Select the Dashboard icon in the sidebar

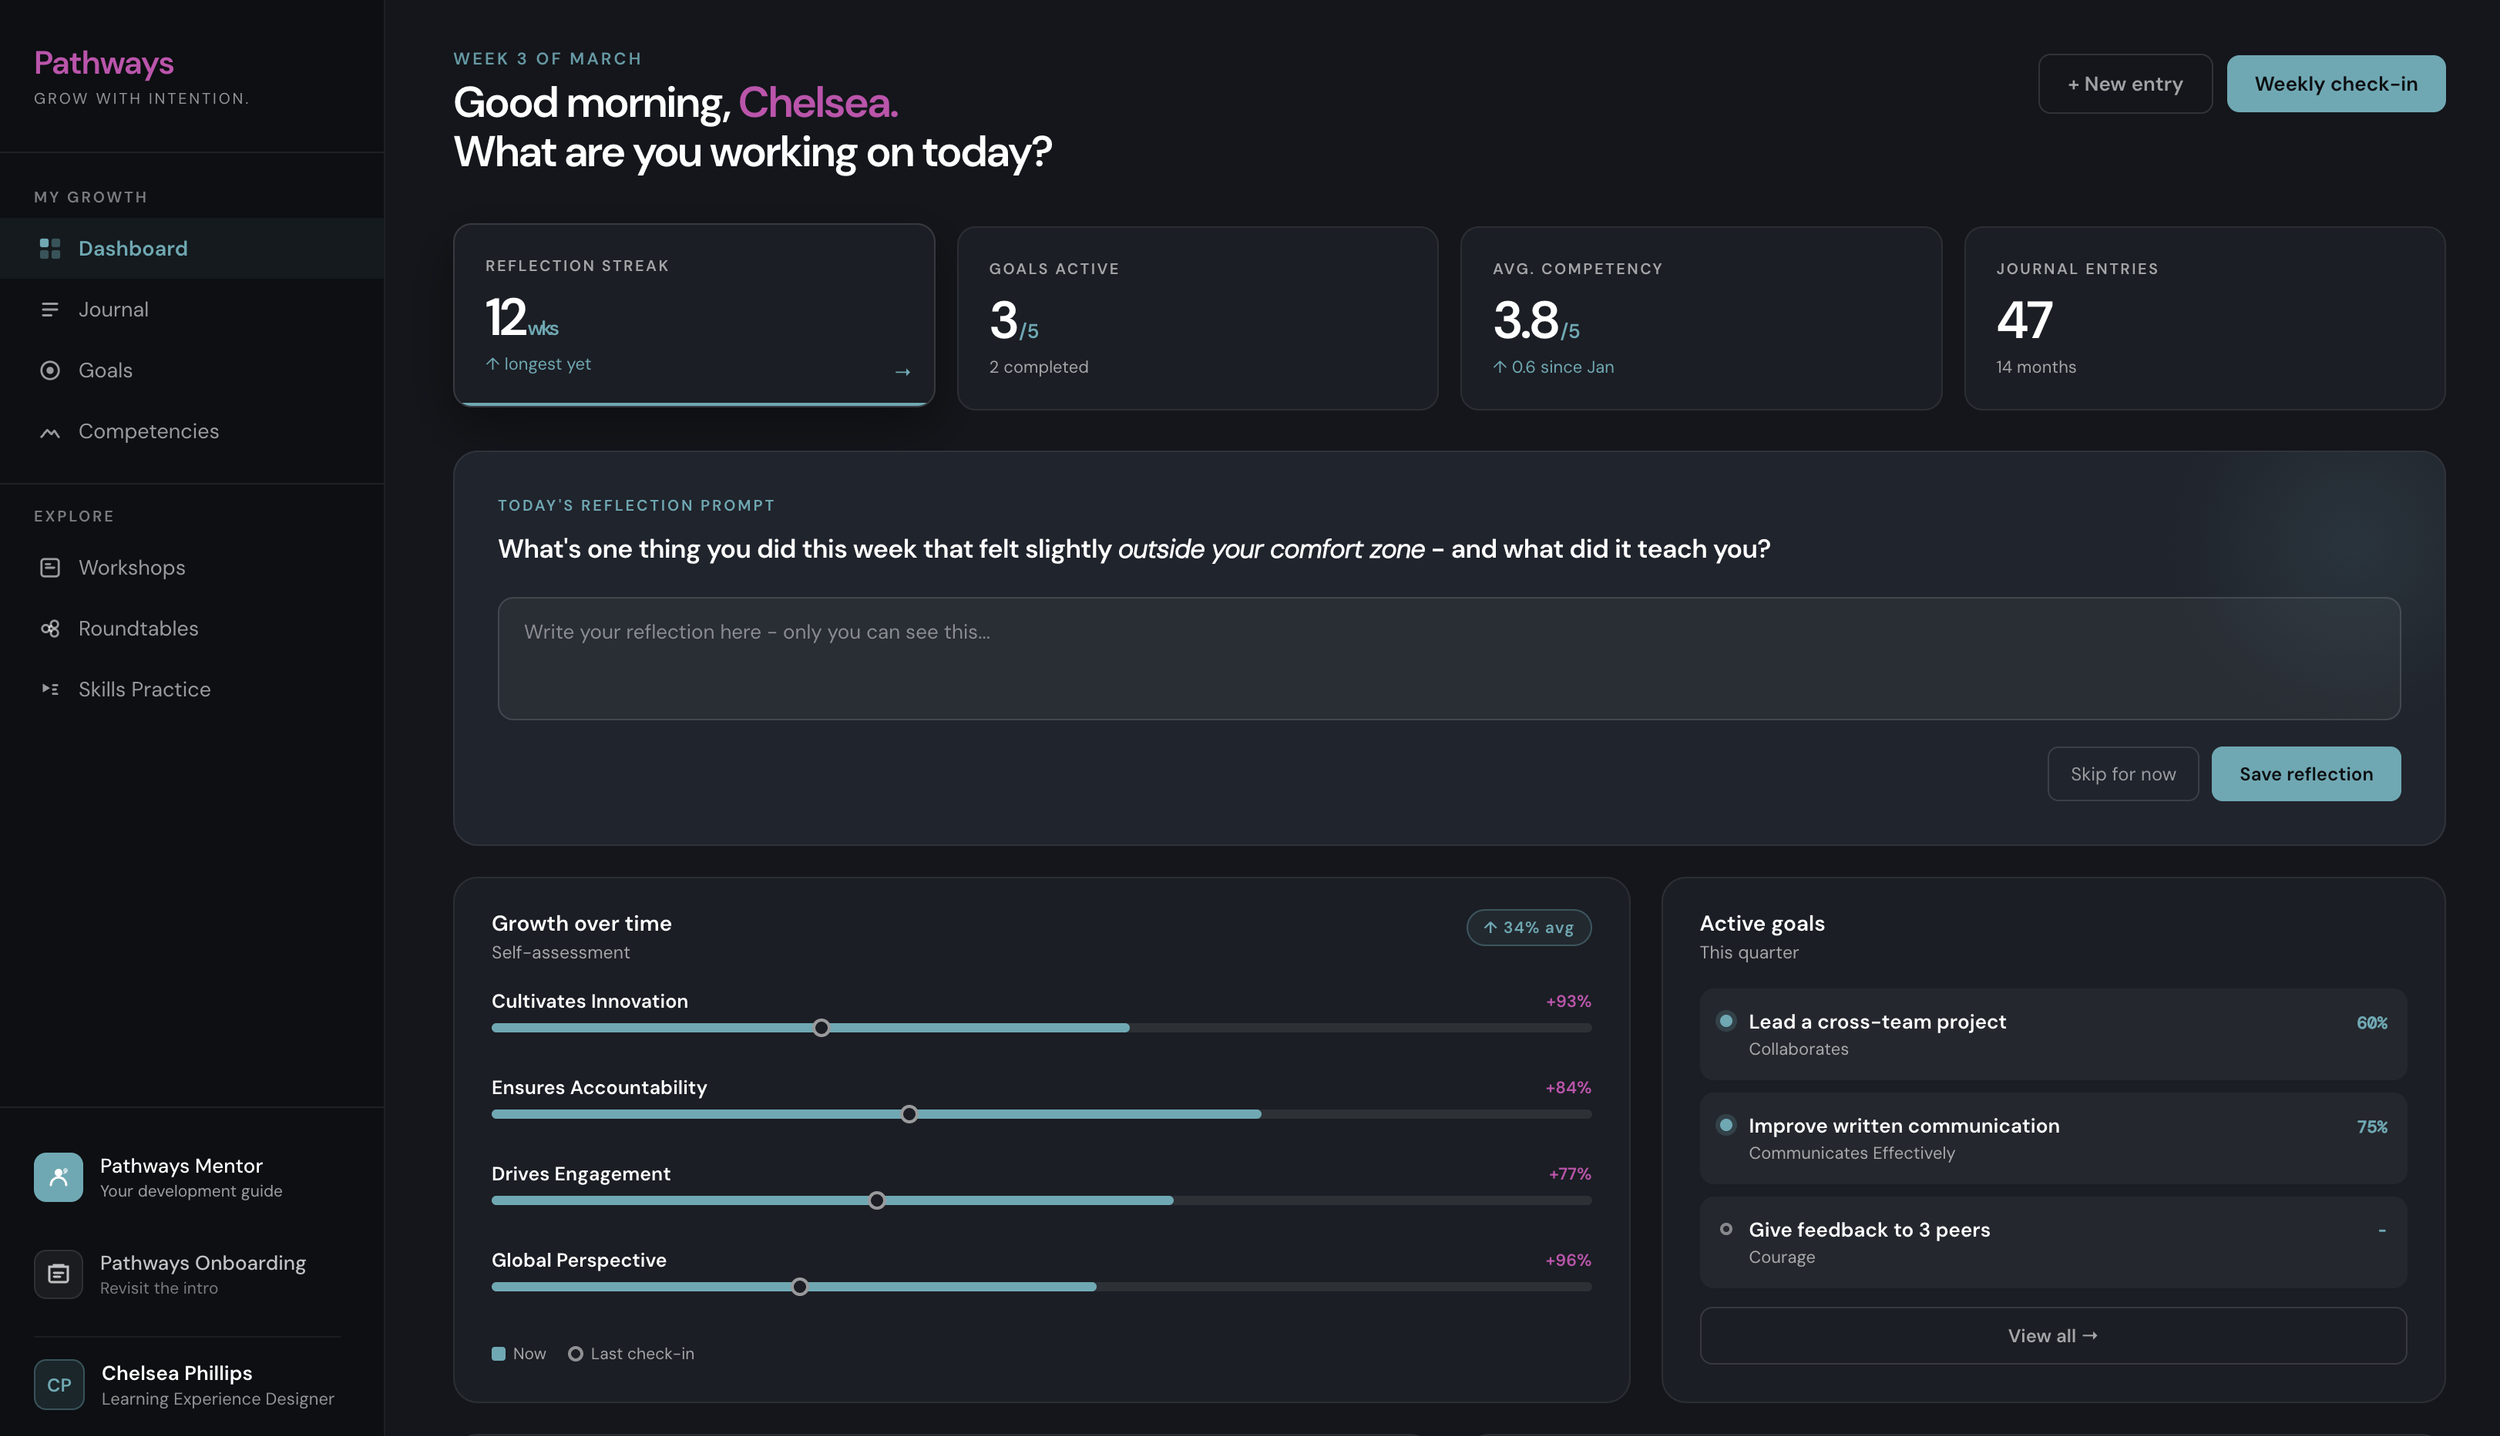[50, 248]
